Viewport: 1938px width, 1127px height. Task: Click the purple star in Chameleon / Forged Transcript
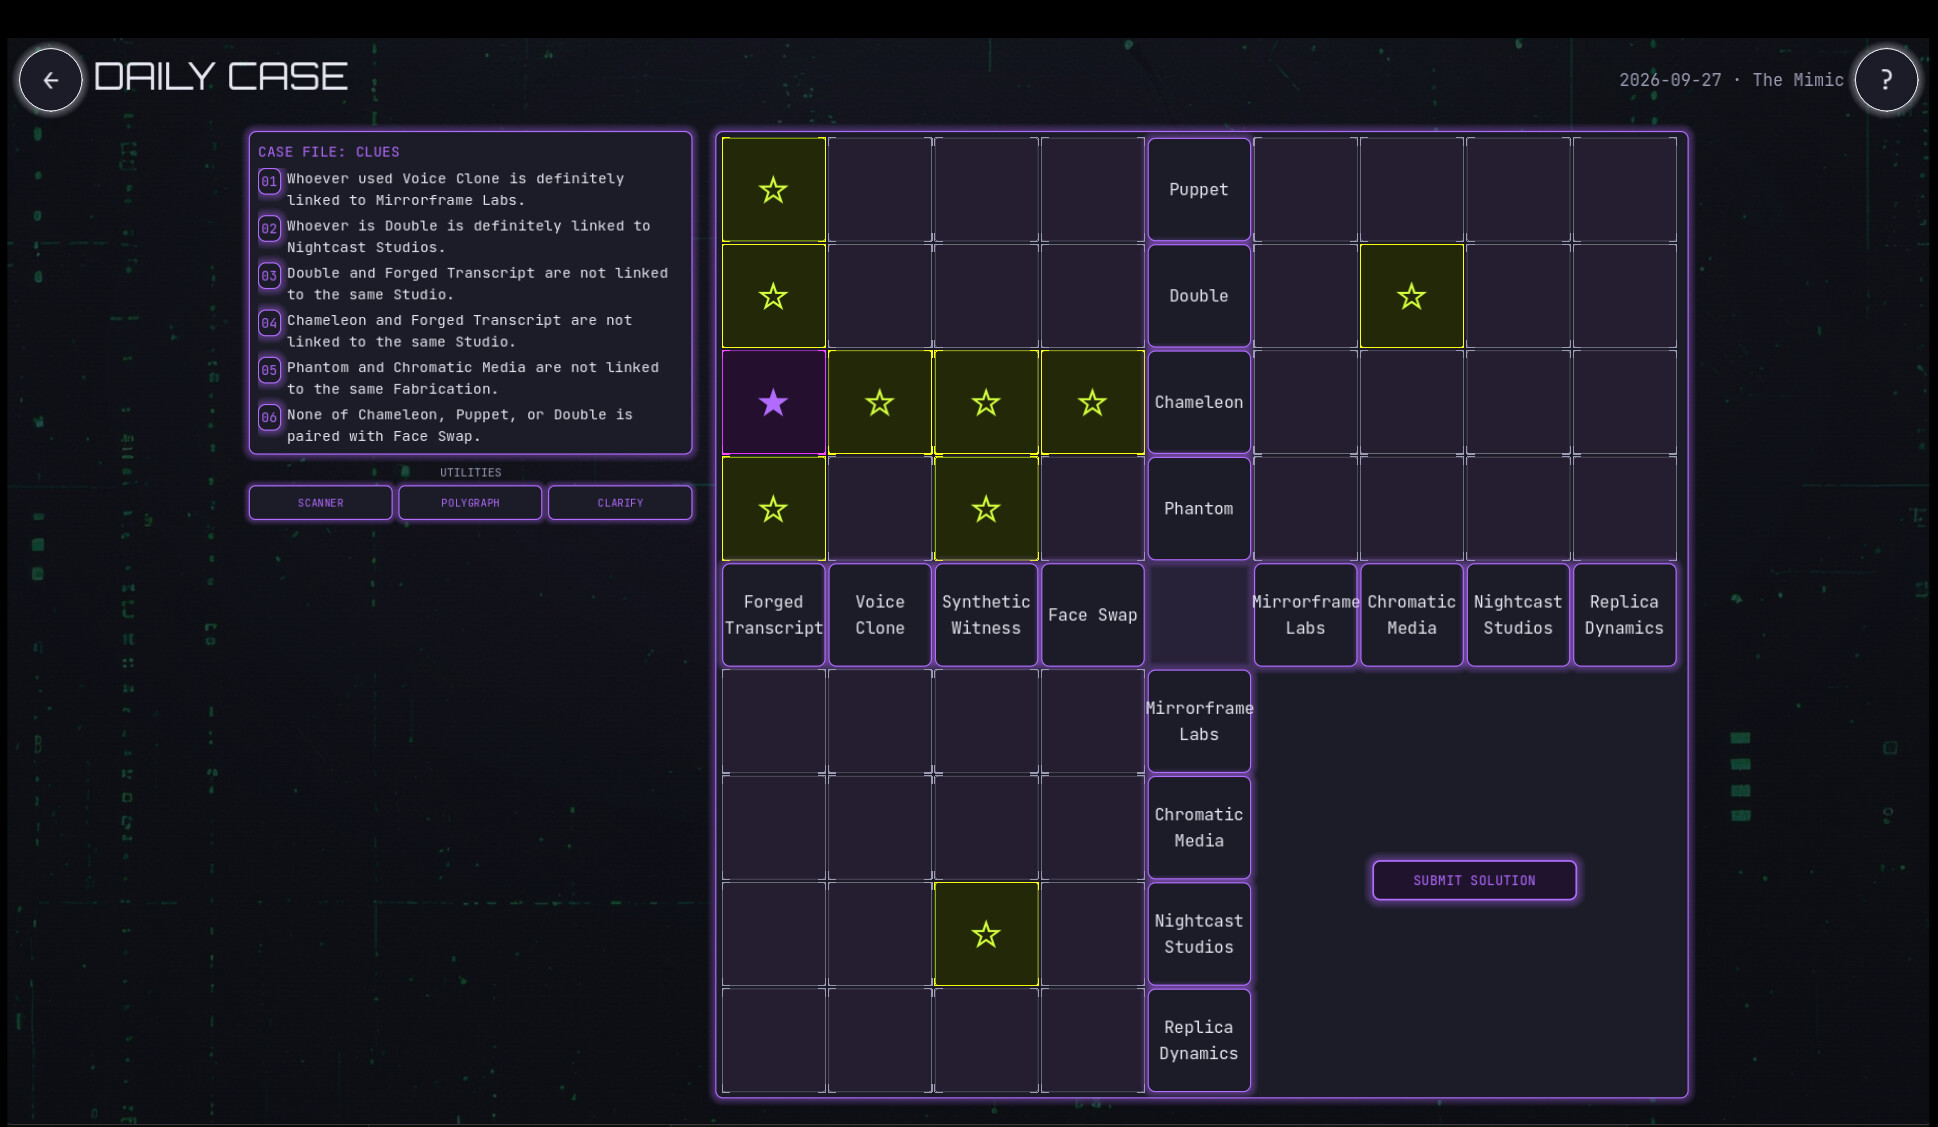point(773,403)
